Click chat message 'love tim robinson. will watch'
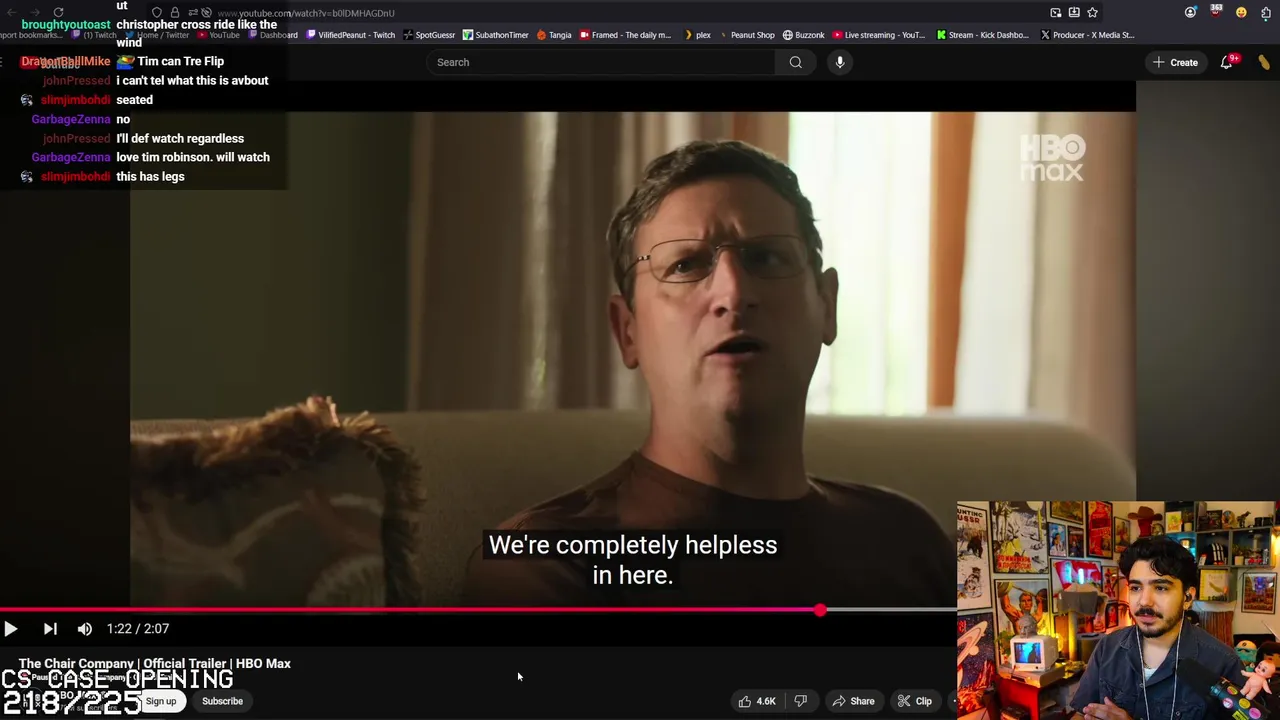The width and height of the screenshot is (1280, 720). coord(193,157)
